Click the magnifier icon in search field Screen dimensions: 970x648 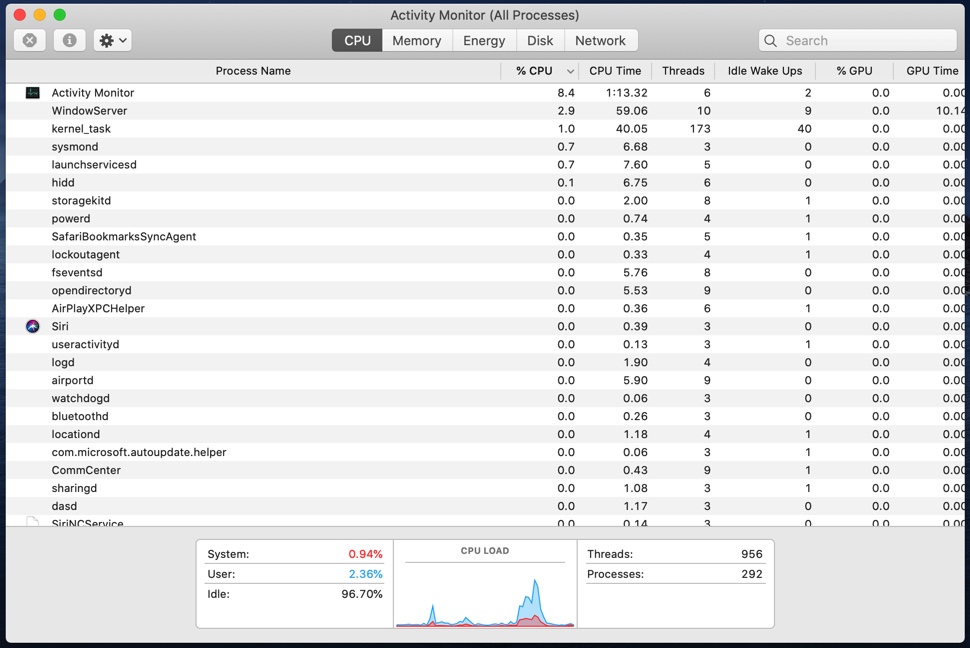[770, 41]
